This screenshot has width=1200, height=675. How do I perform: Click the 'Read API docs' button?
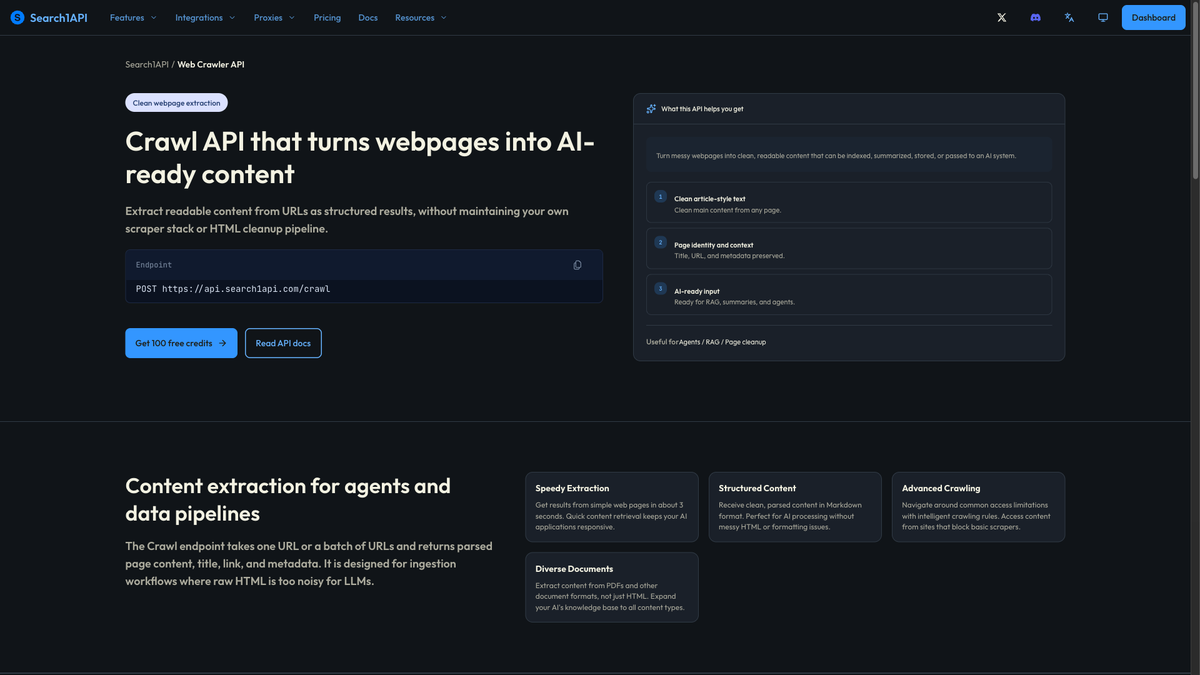point(283,343)
